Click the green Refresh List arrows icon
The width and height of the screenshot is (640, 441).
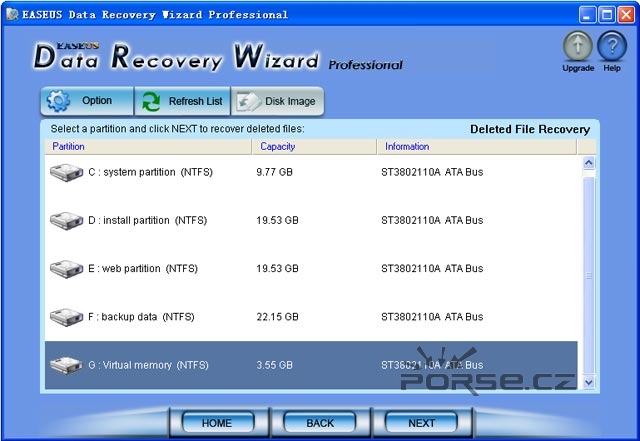[151, 101]
